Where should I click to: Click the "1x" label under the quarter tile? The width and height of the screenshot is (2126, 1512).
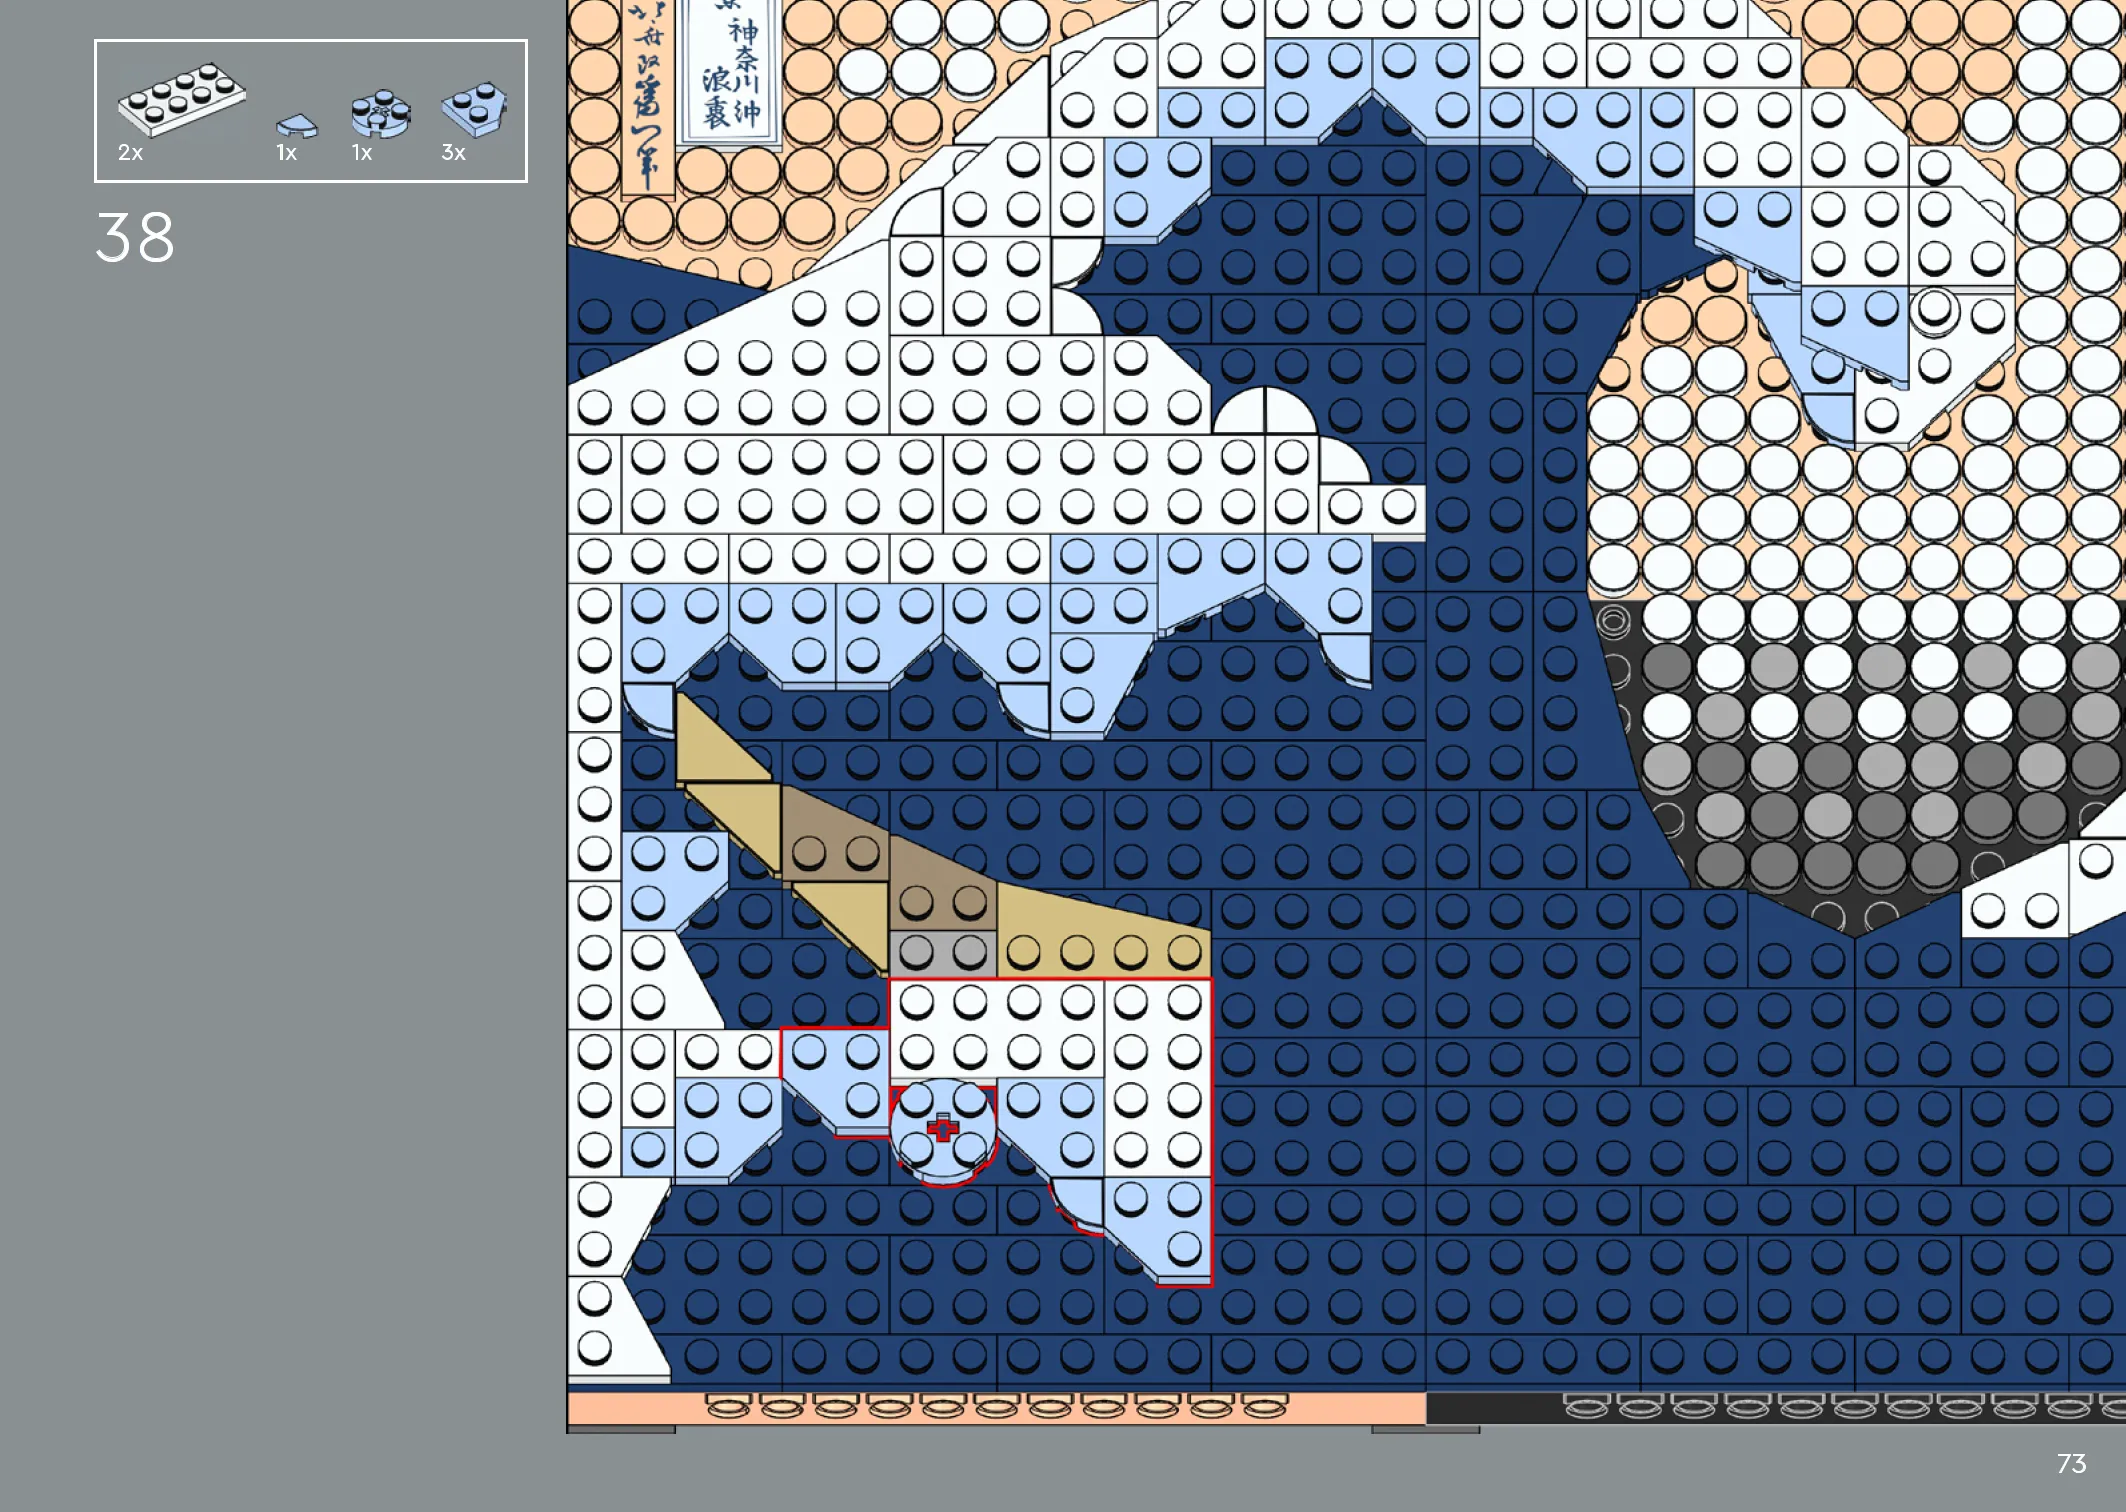tap(287, 153)
